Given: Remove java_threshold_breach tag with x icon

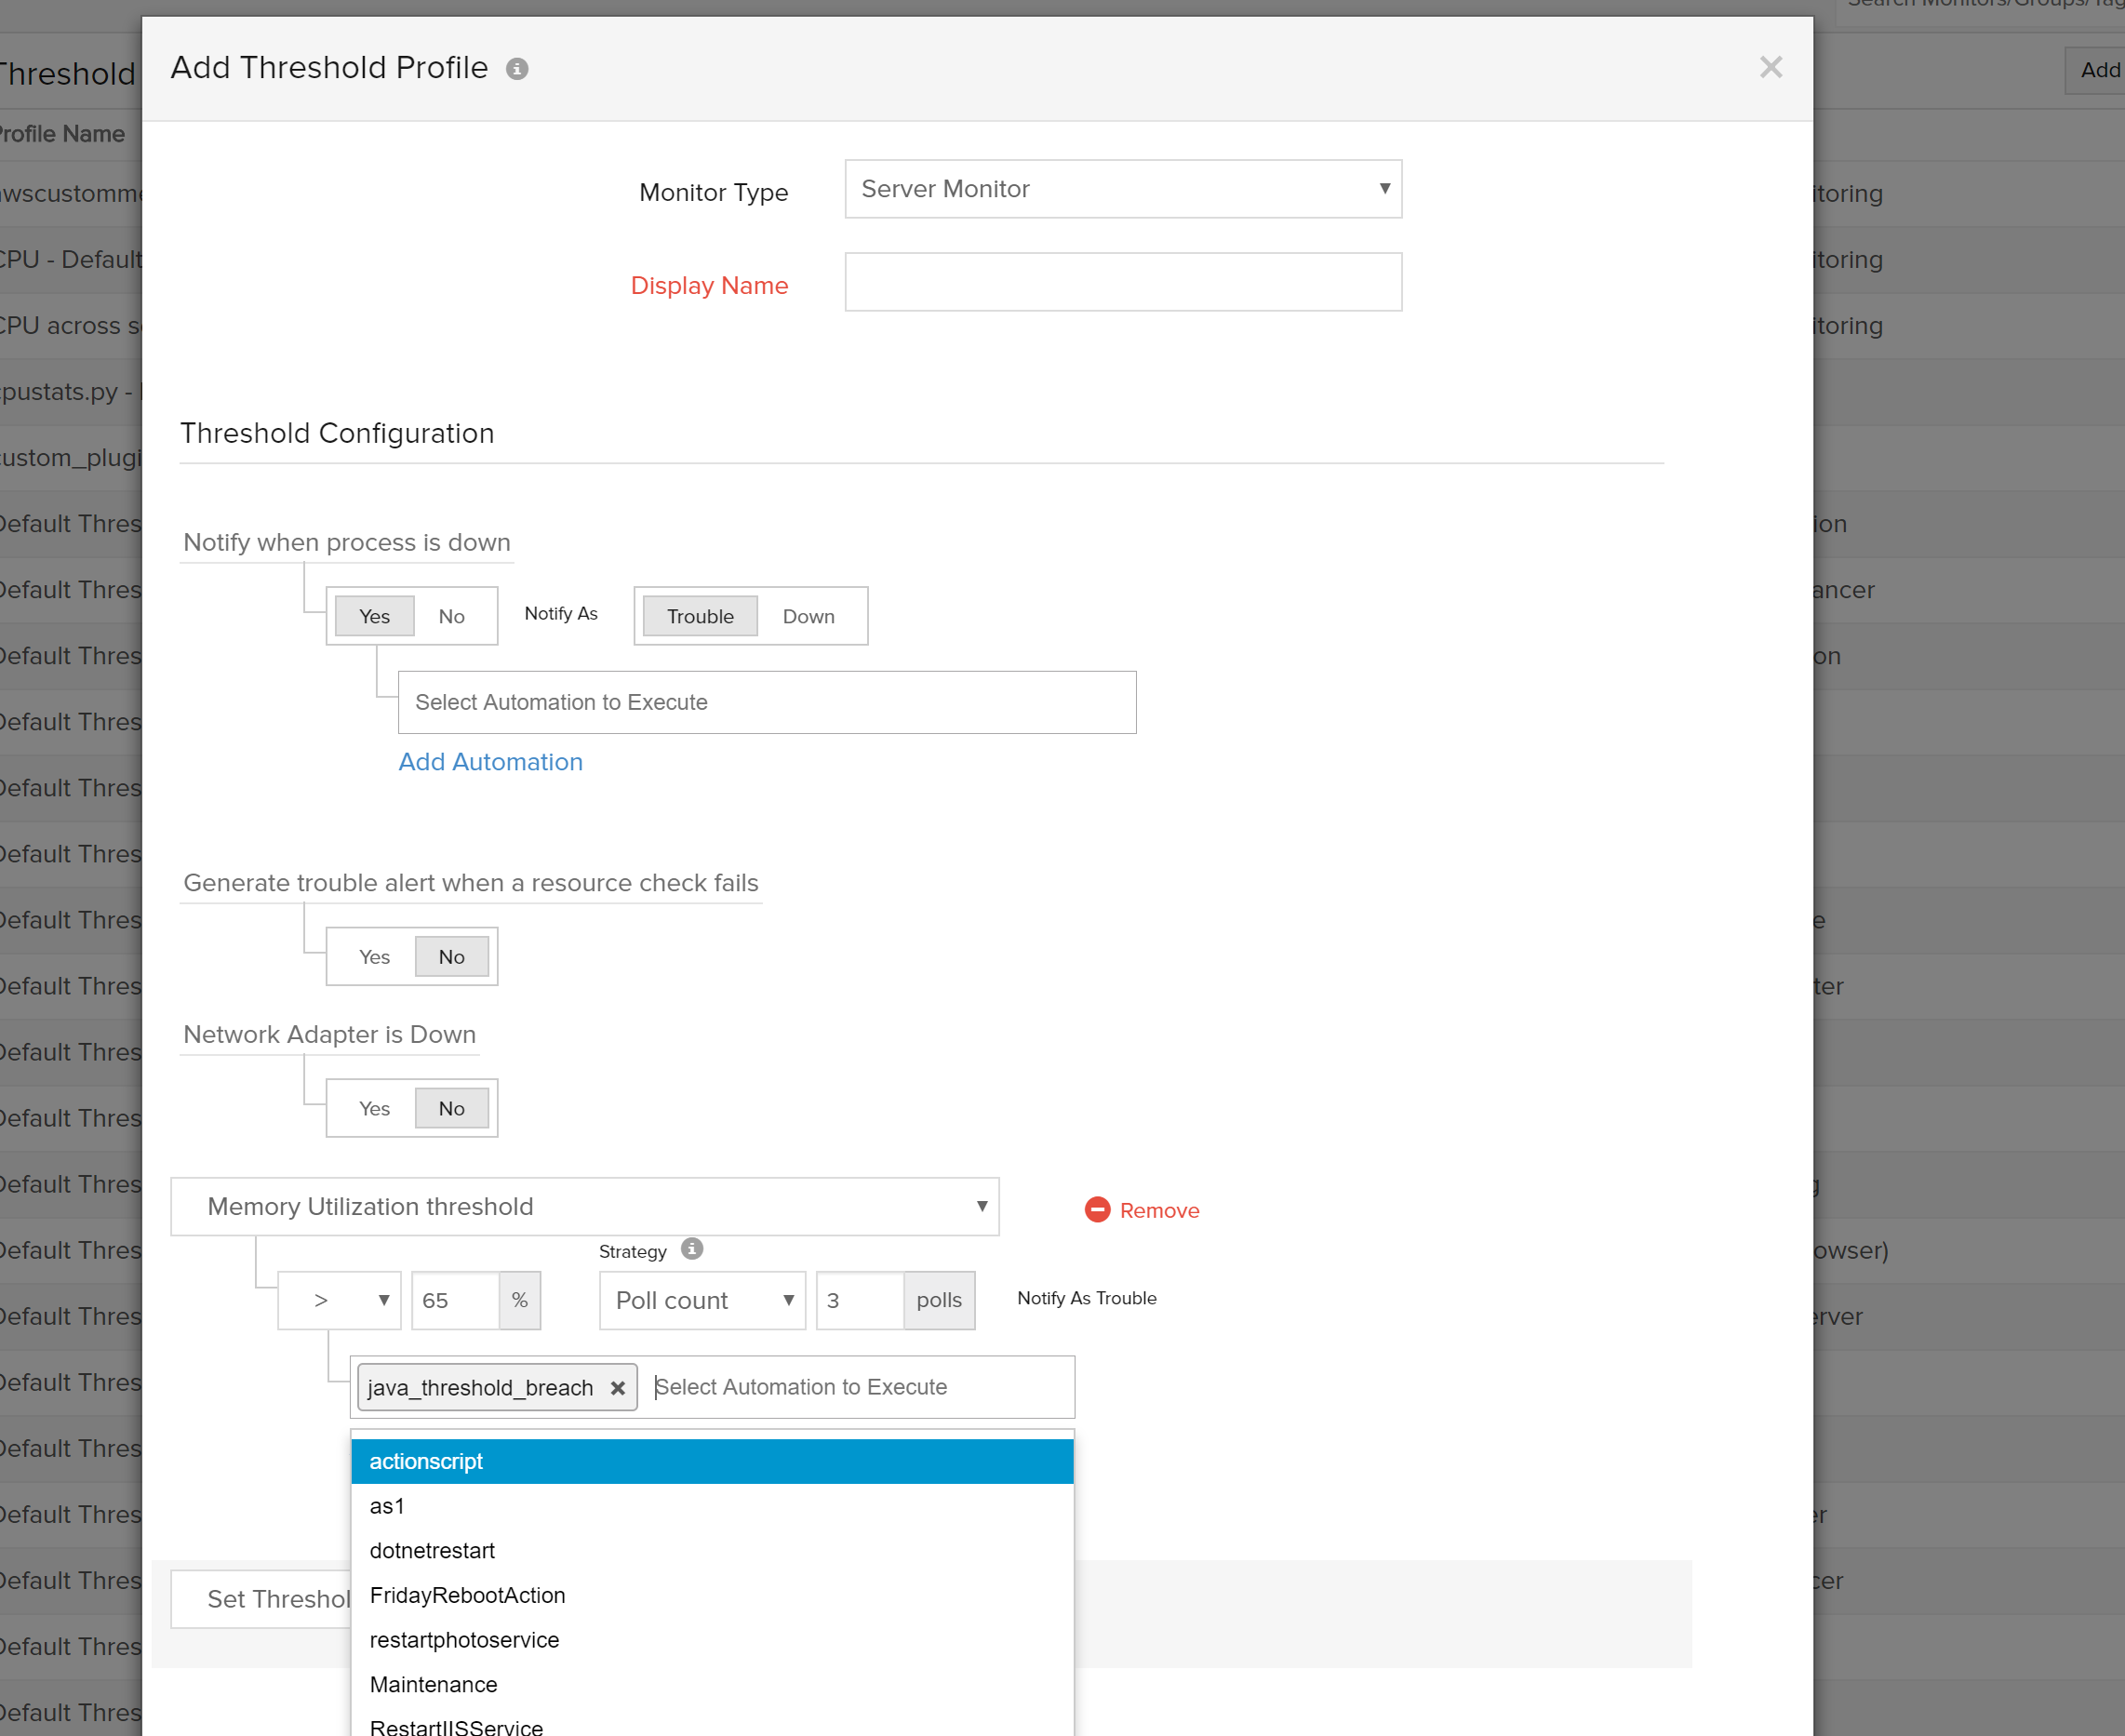Looking at the screenshot, I should 618,1388.
